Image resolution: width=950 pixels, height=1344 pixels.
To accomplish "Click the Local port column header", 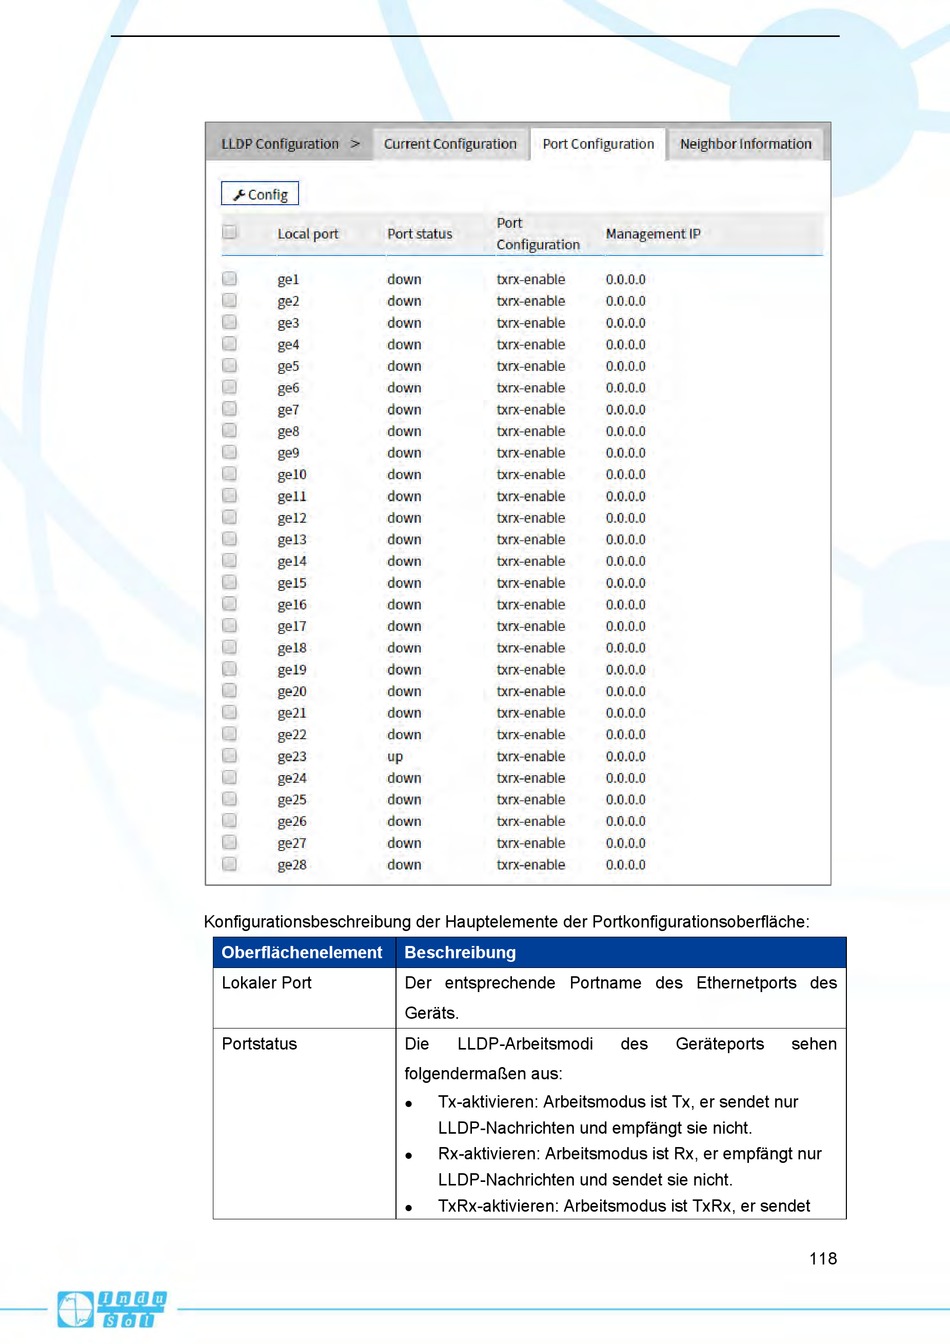I will [308, 234].
